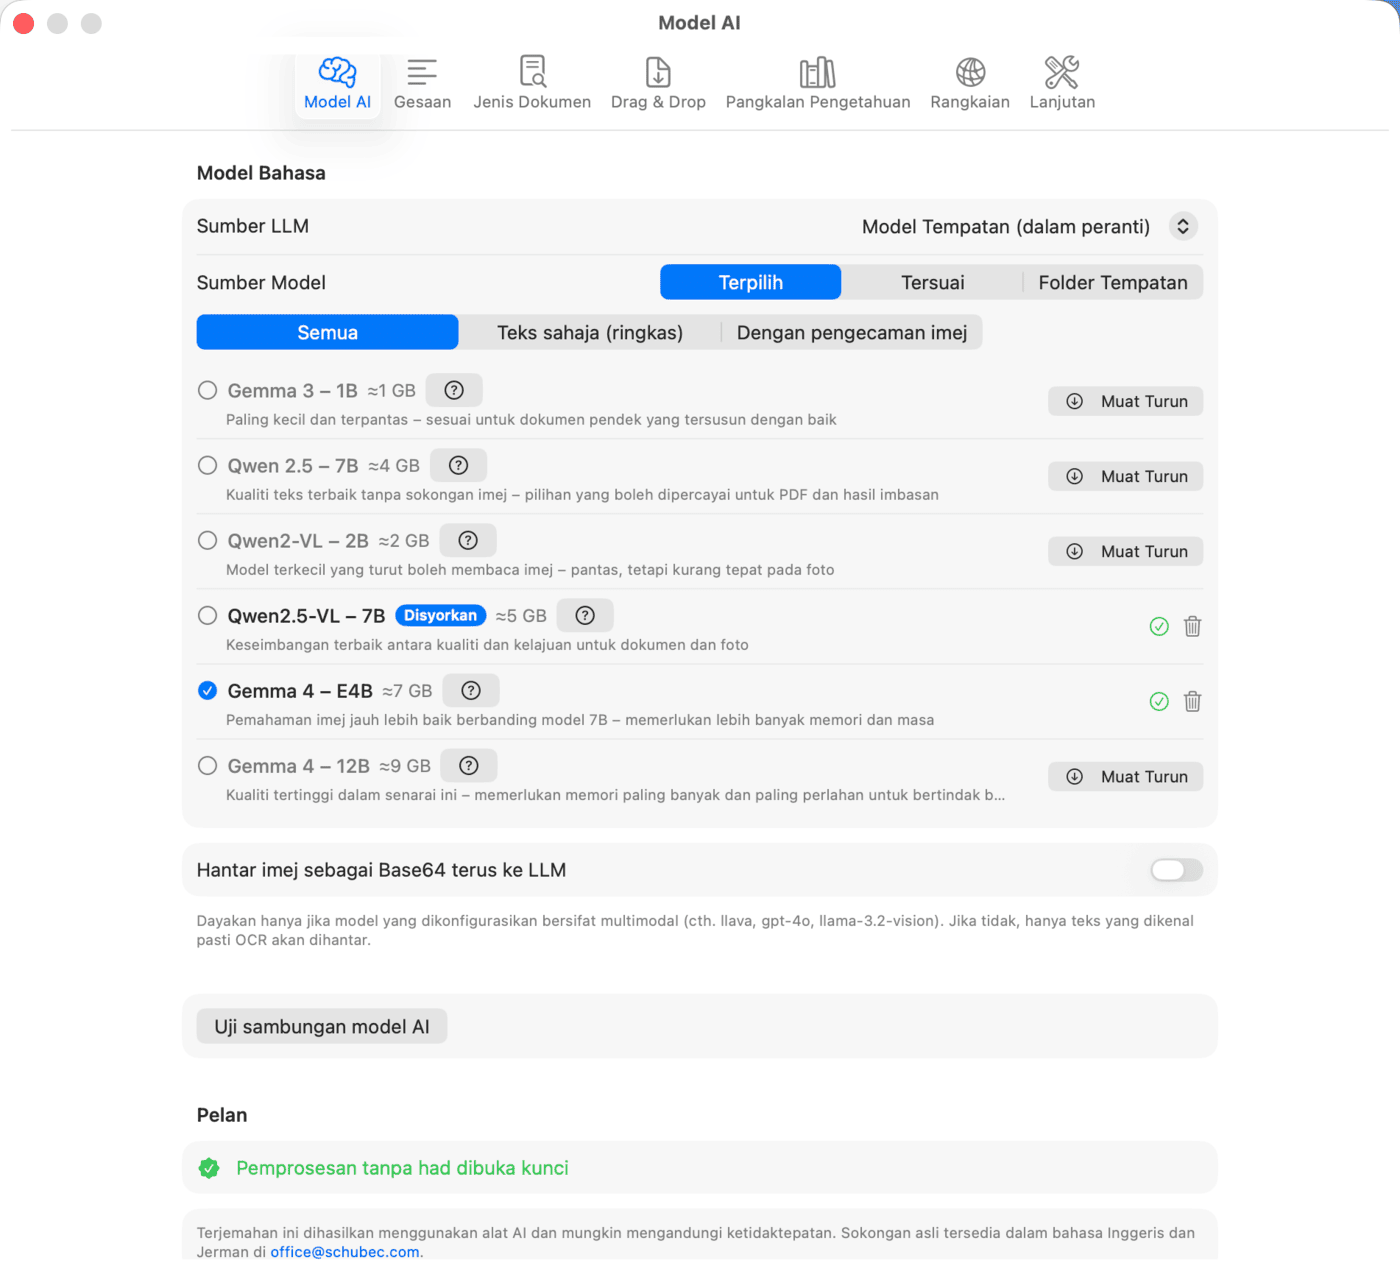Show Semua models filter
Image resolution: width=1400 pixels, height=1277 pixels.
pyautogui.click(x=327, y=332)
